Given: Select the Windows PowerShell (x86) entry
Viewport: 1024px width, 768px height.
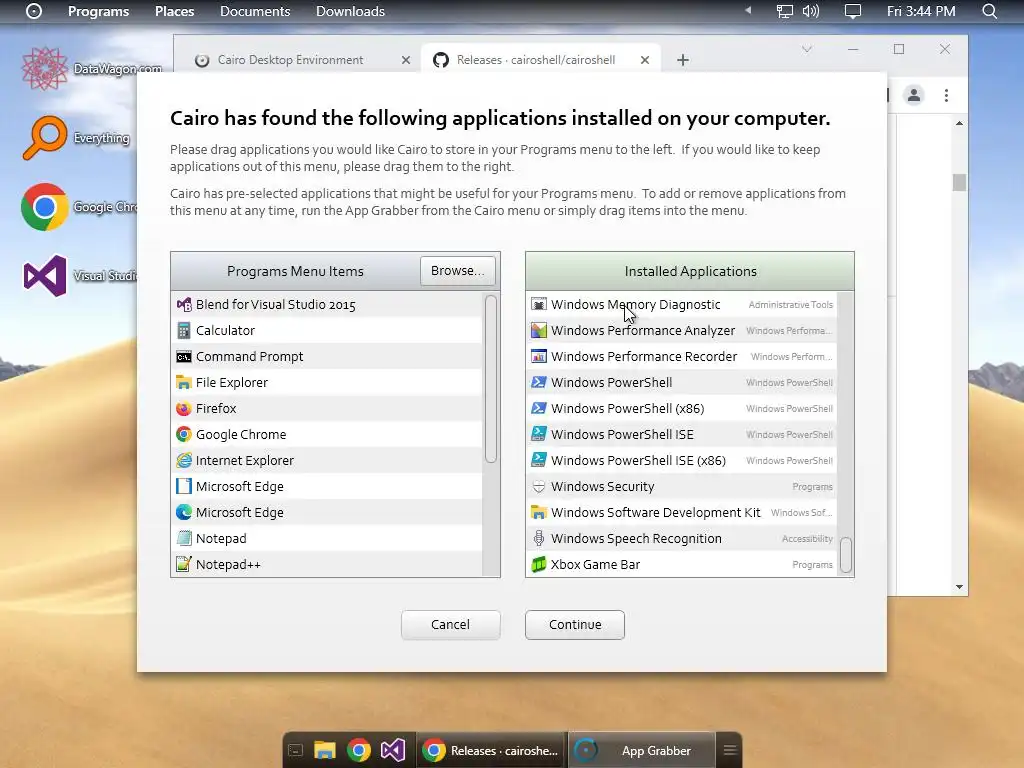Looking at the screenshot, I should 682,409.
